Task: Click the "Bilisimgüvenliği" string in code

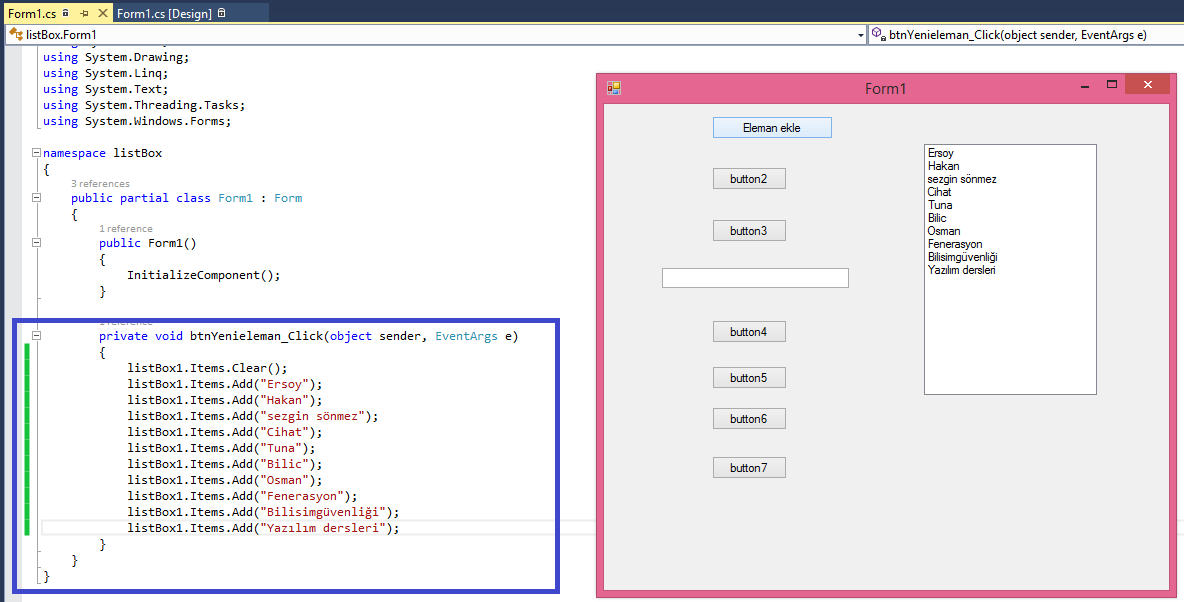Action: click(x=323, y=512)
